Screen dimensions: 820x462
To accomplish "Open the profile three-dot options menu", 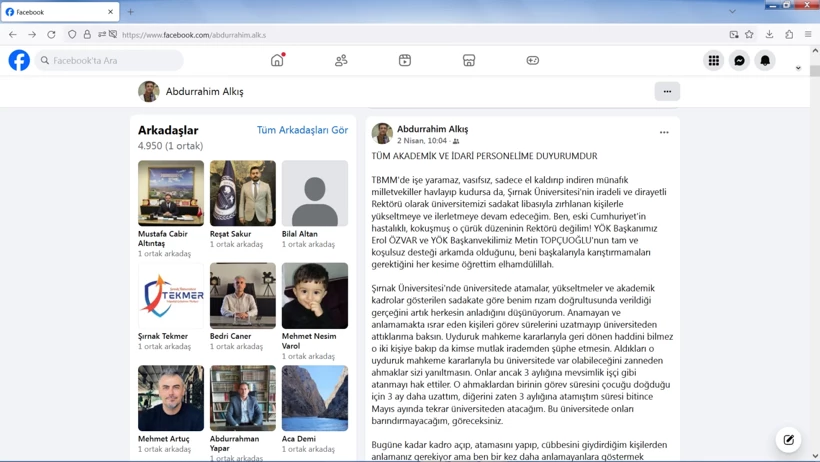I will pyautogui.click(x=667, y=92).
